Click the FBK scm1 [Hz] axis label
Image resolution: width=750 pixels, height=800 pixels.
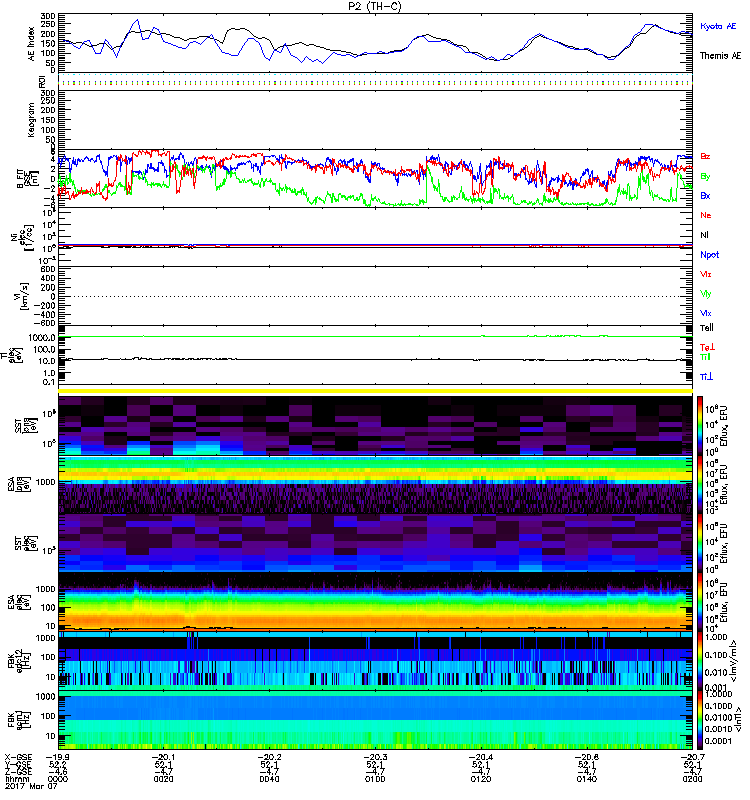[18, 718]
